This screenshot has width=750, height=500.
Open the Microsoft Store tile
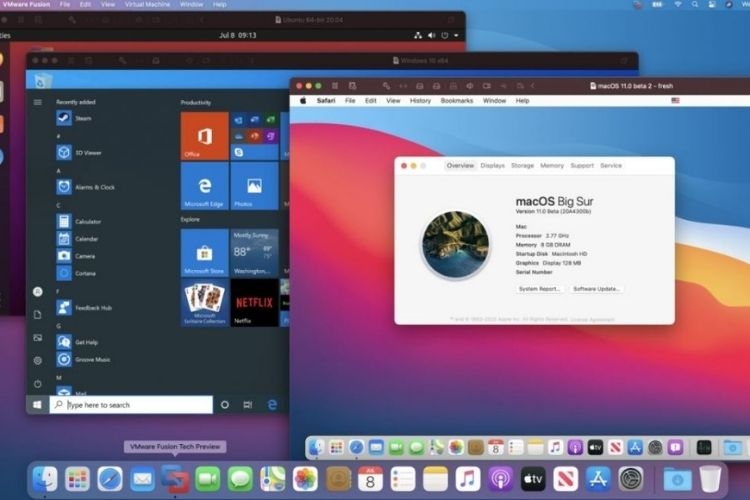coord(205,253)
